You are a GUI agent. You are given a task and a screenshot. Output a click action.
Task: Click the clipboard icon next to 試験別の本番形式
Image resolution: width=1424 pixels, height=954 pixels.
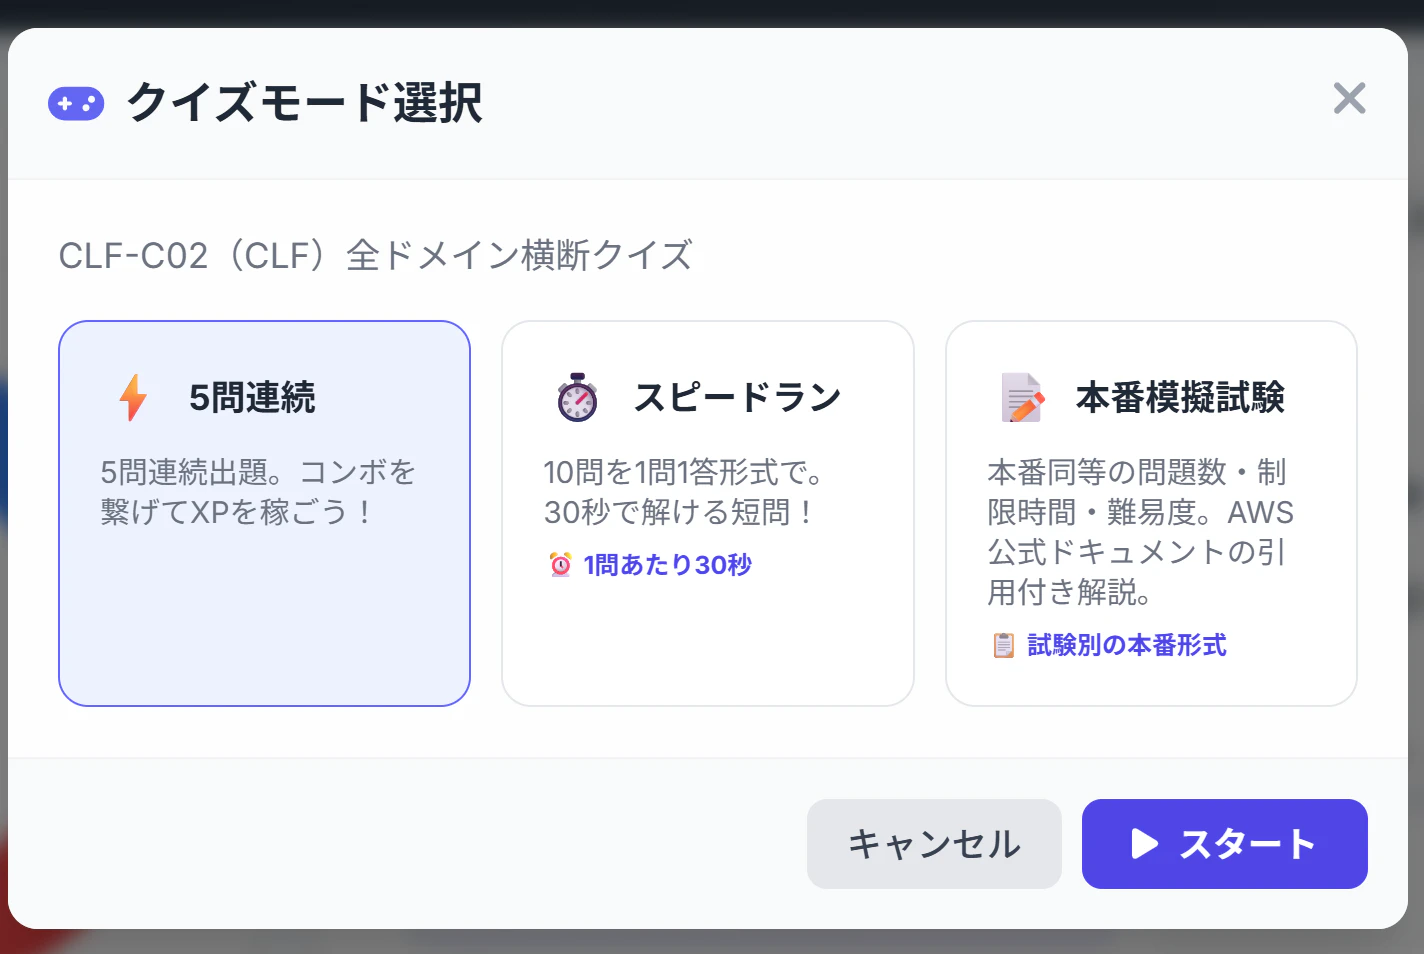[x=1003, y=645]
